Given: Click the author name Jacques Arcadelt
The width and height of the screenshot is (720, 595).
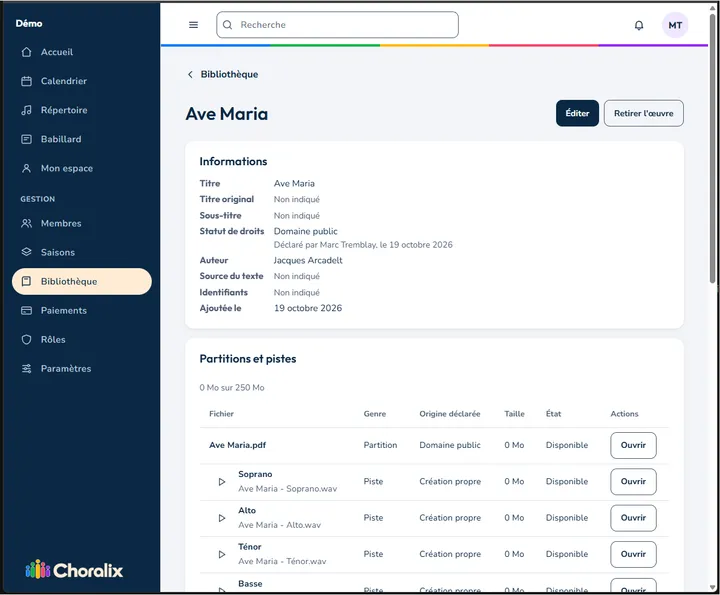Looking at the screenshot, I should pyautogui.click(x=308, y=260).
